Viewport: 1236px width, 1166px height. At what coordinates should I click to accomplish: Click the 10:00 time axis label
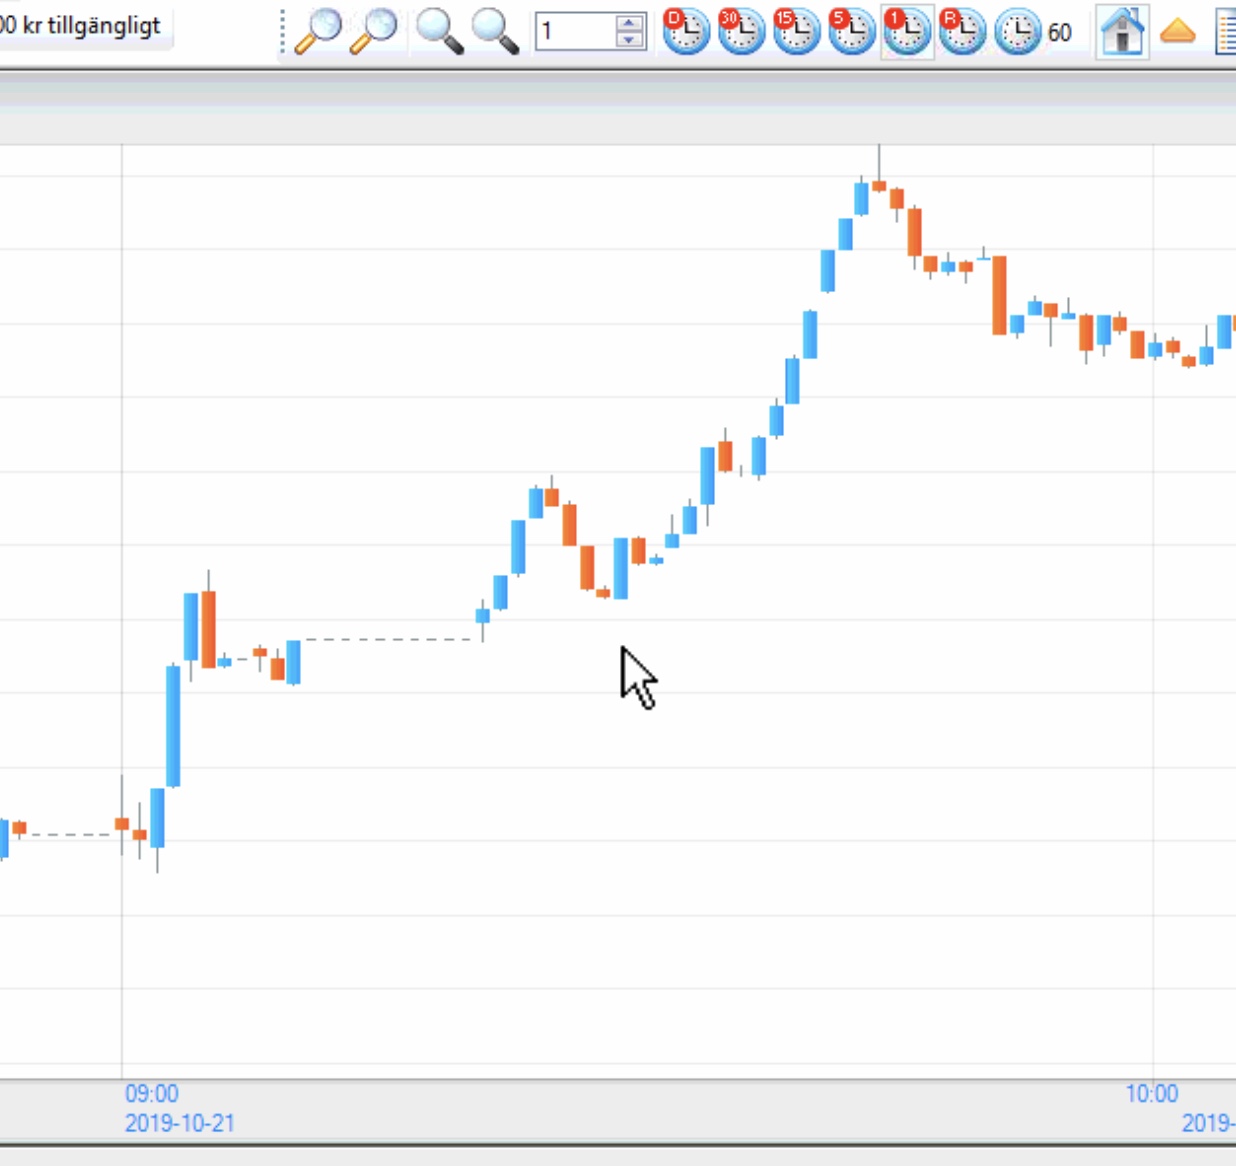1152,1093
